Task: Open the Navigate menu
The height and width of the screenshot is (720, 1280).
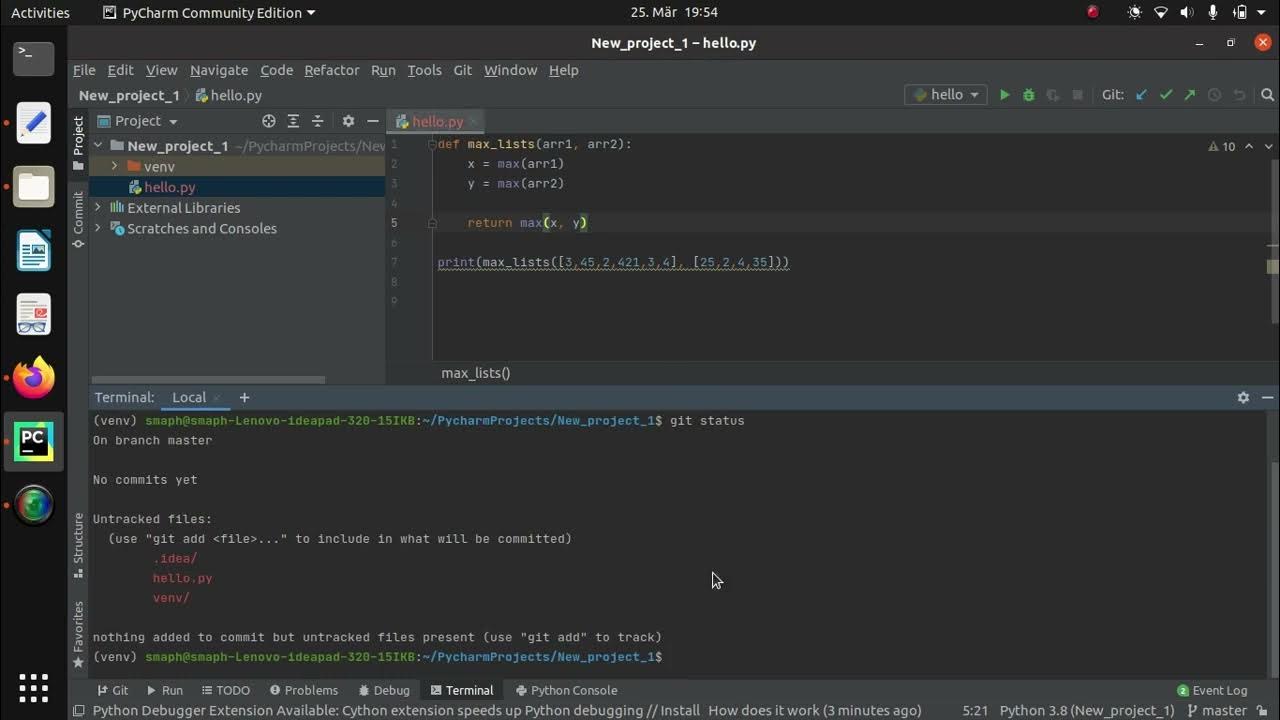Action: coord(219,70)
